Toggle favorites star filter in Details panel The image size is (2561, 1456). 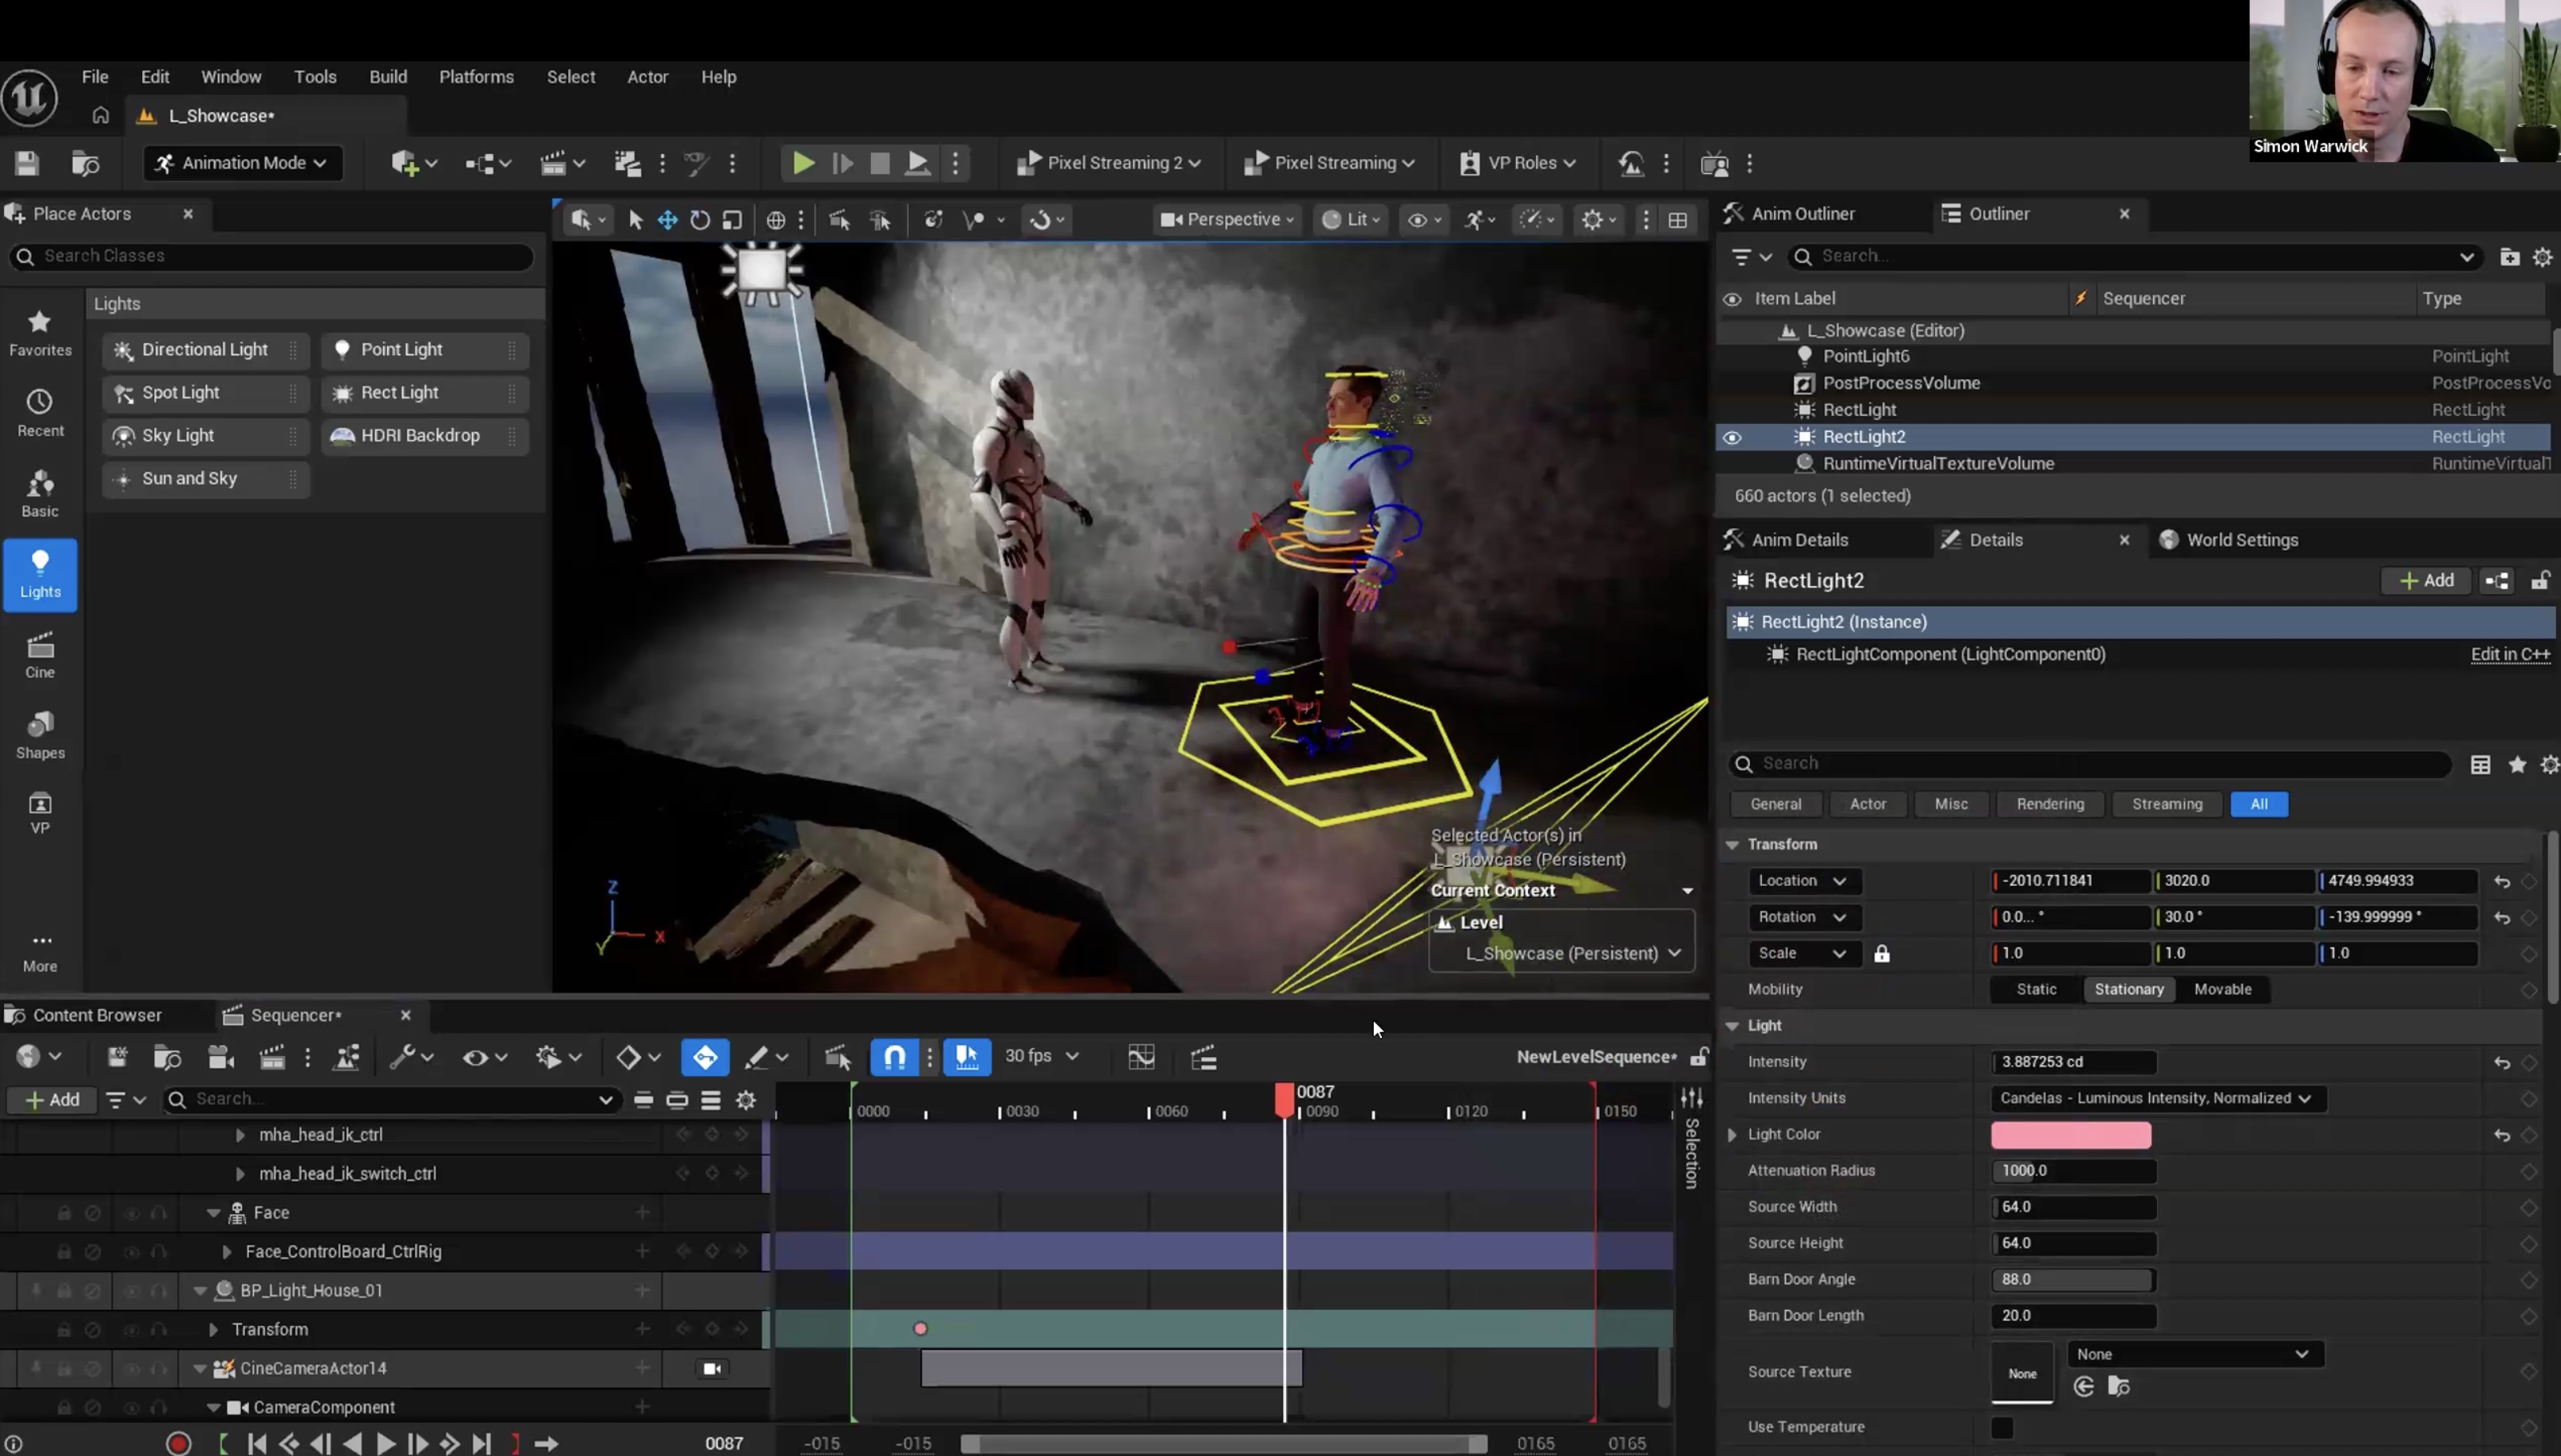tap(2517, 765)
